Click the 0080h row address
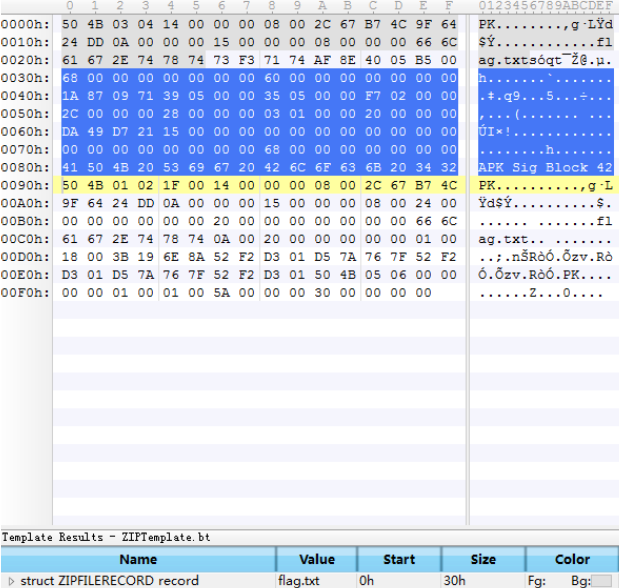 click(25, 168)
